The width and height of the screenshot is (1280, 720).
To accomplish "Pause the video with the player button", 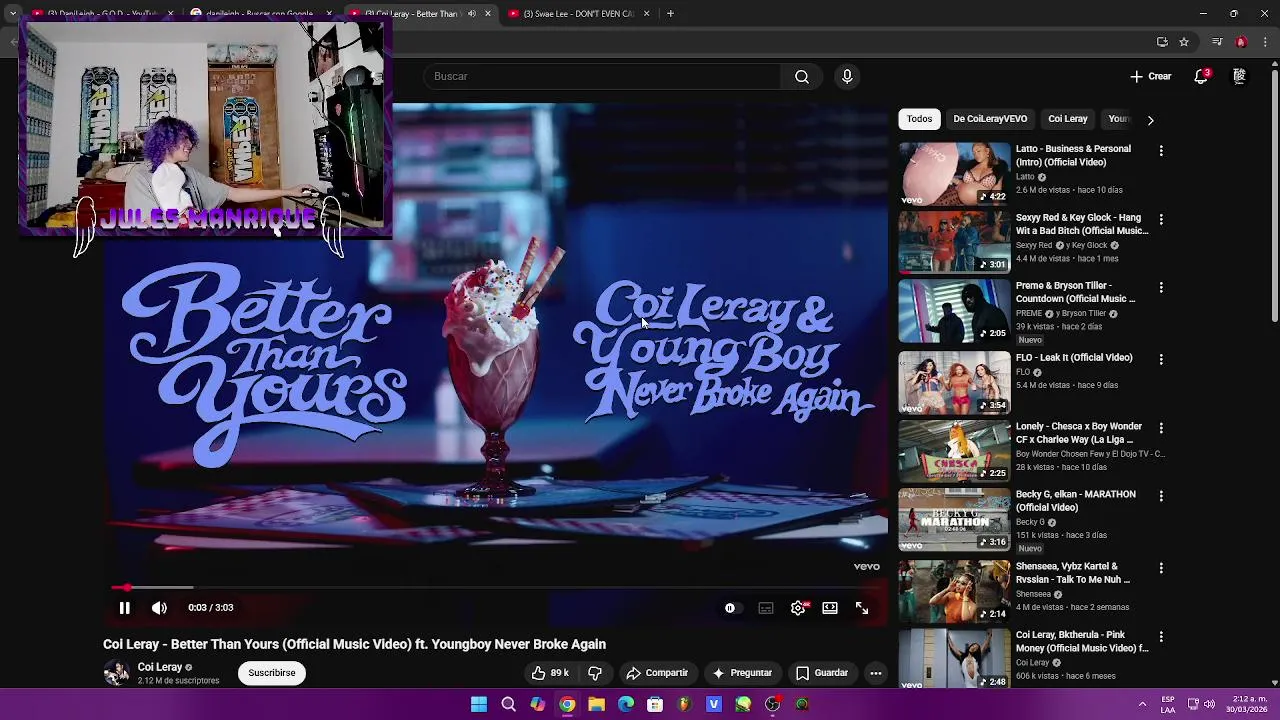I will (x=124, y=608).
